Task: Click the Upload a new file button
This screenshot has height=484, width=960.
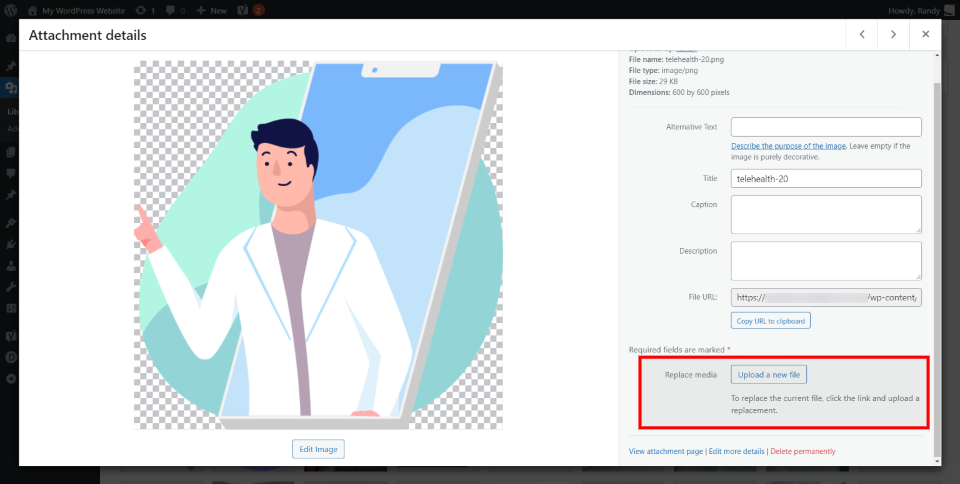Action: (769, 374)
